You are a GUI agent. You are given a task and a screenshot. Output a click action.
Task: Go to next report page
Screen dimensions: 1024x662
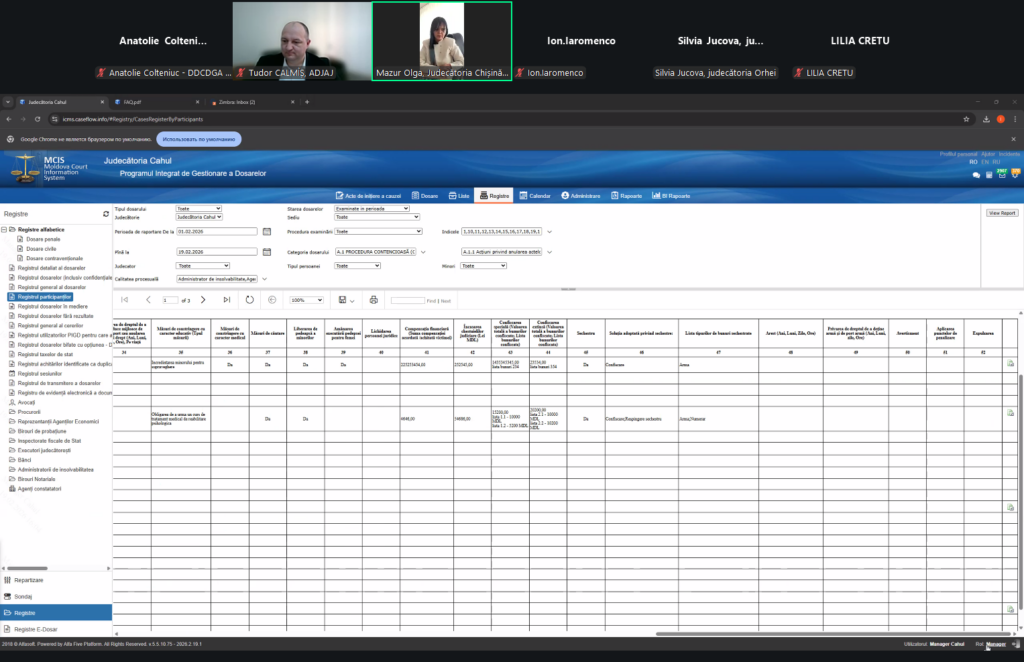click(x=203, y=300)
